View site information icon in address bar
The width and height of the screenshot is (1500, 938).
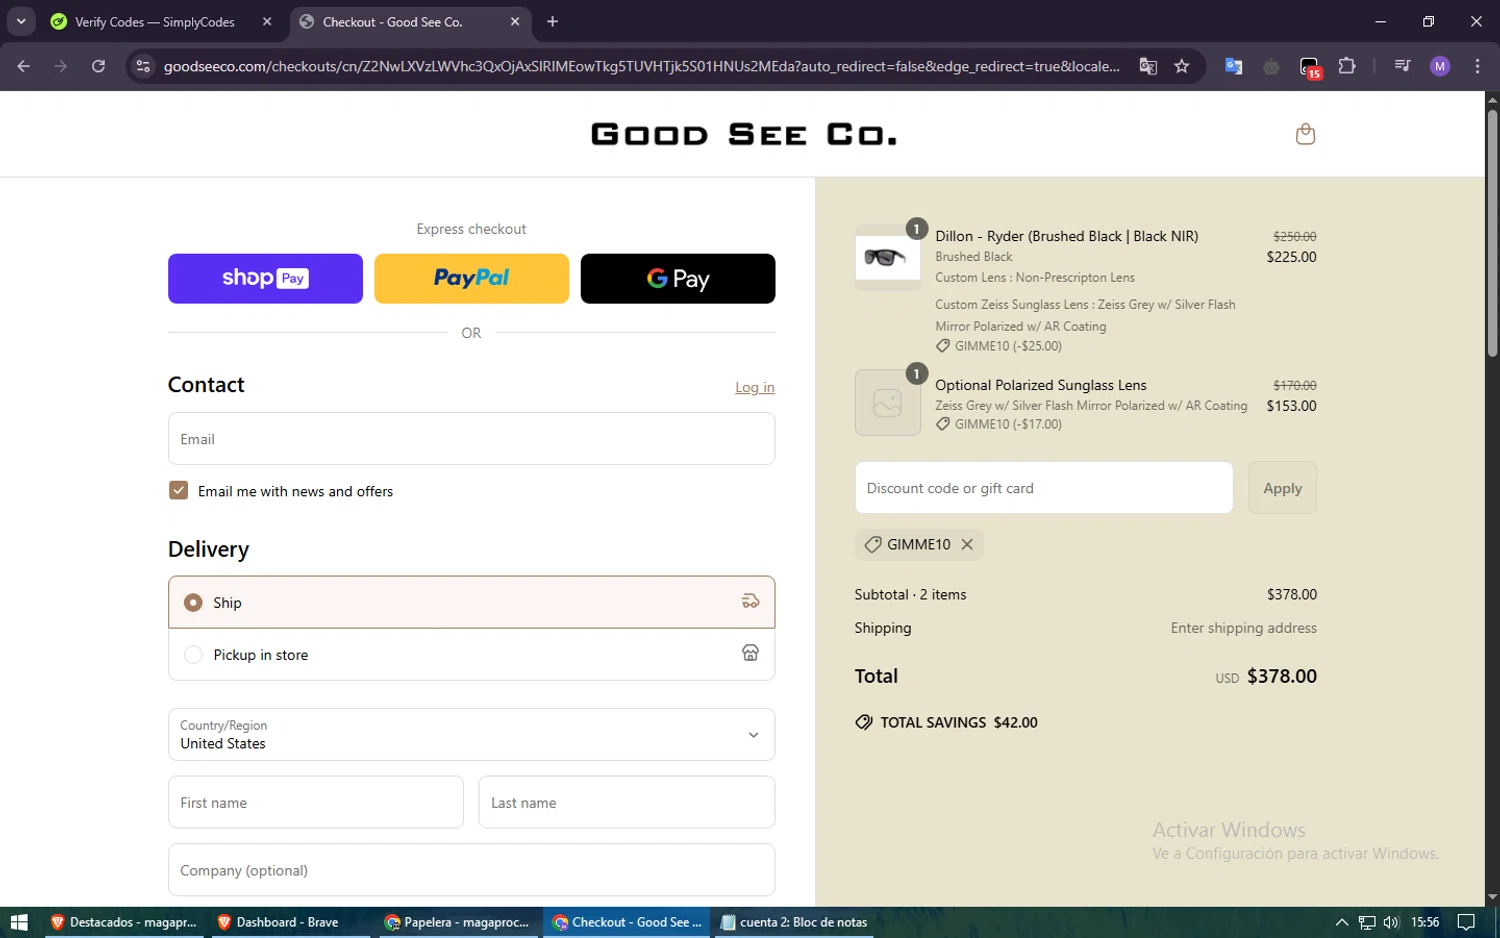143,66
